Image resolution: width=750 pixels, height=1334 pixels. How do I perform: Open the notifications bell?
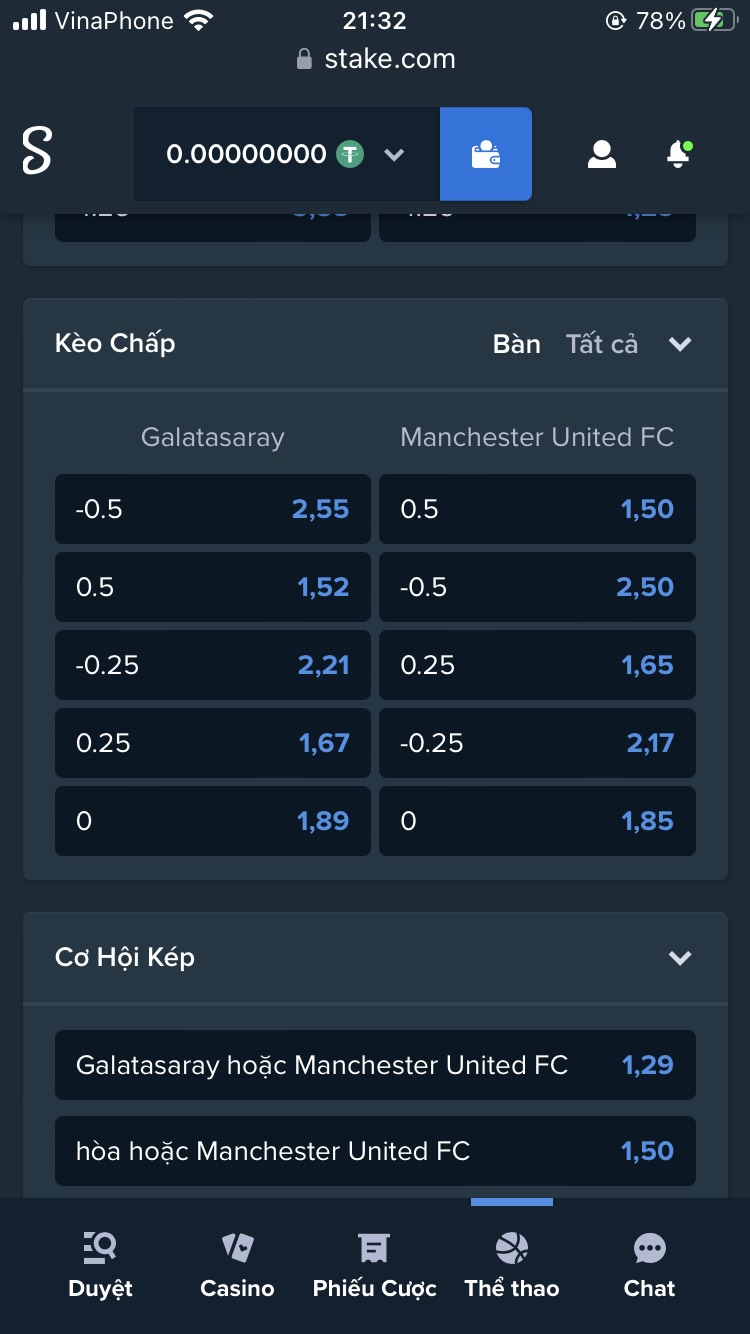(678, 154)
